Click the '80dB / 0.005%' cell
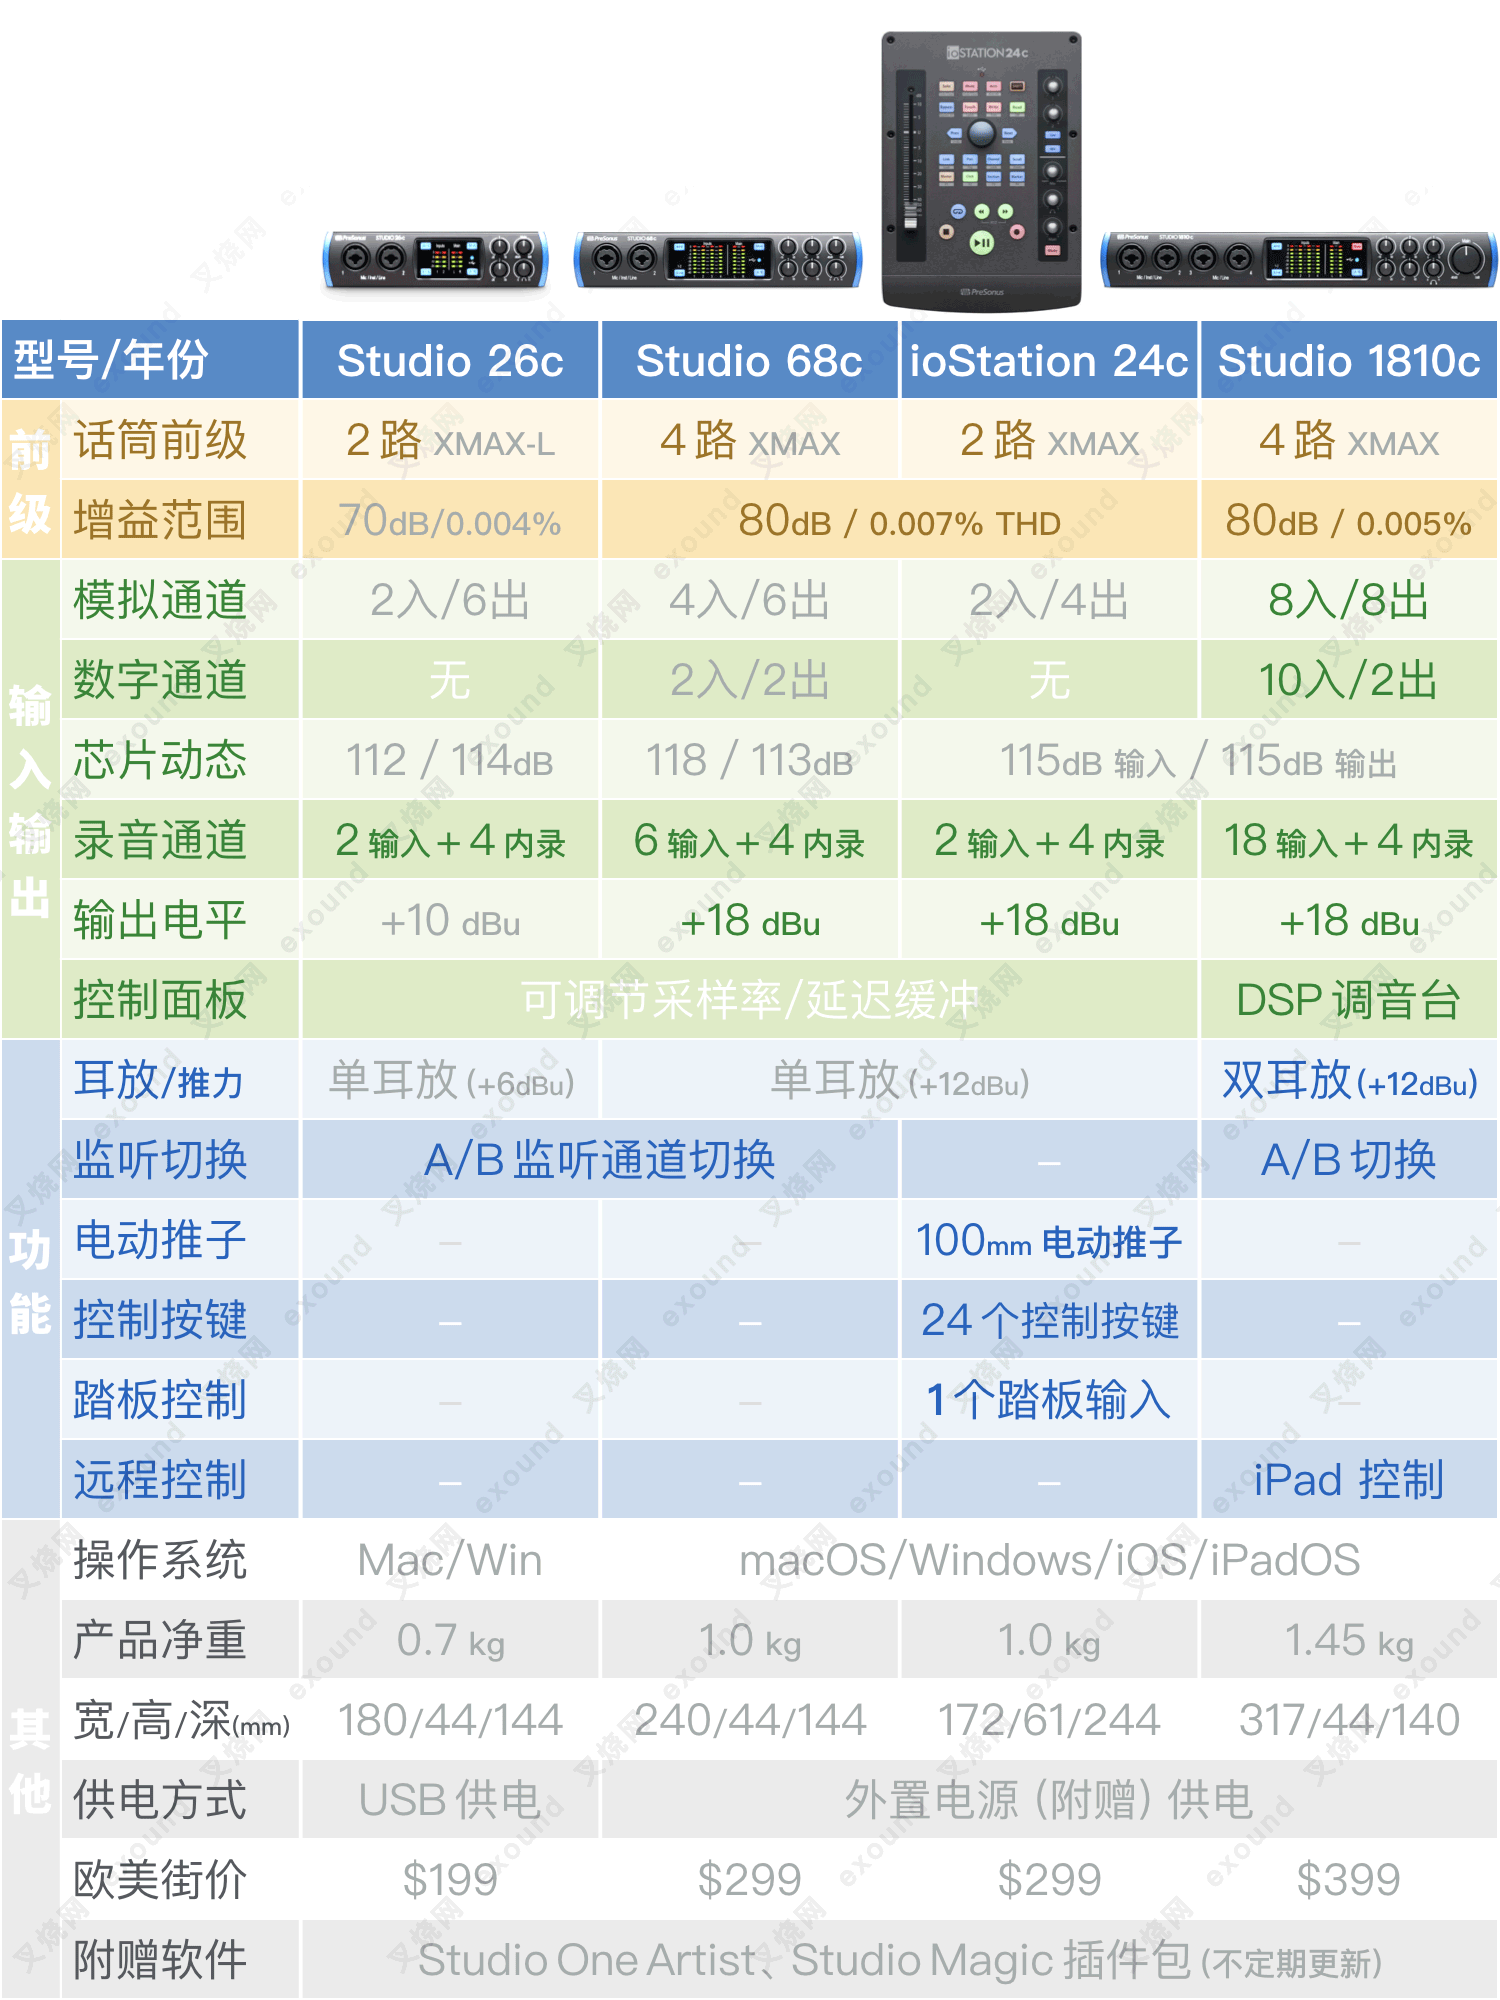1500x2000 pixels. (1349, 520)
